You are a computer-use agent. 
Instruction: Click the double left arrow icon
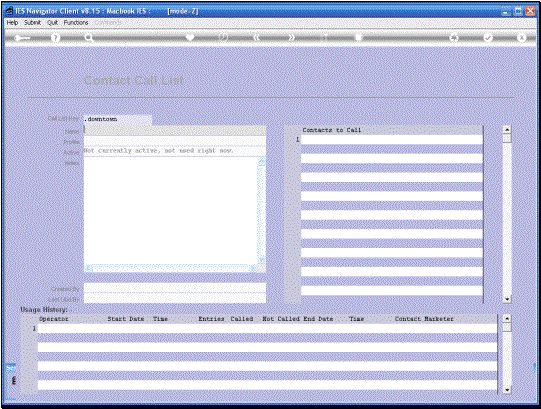pos(257,37)
